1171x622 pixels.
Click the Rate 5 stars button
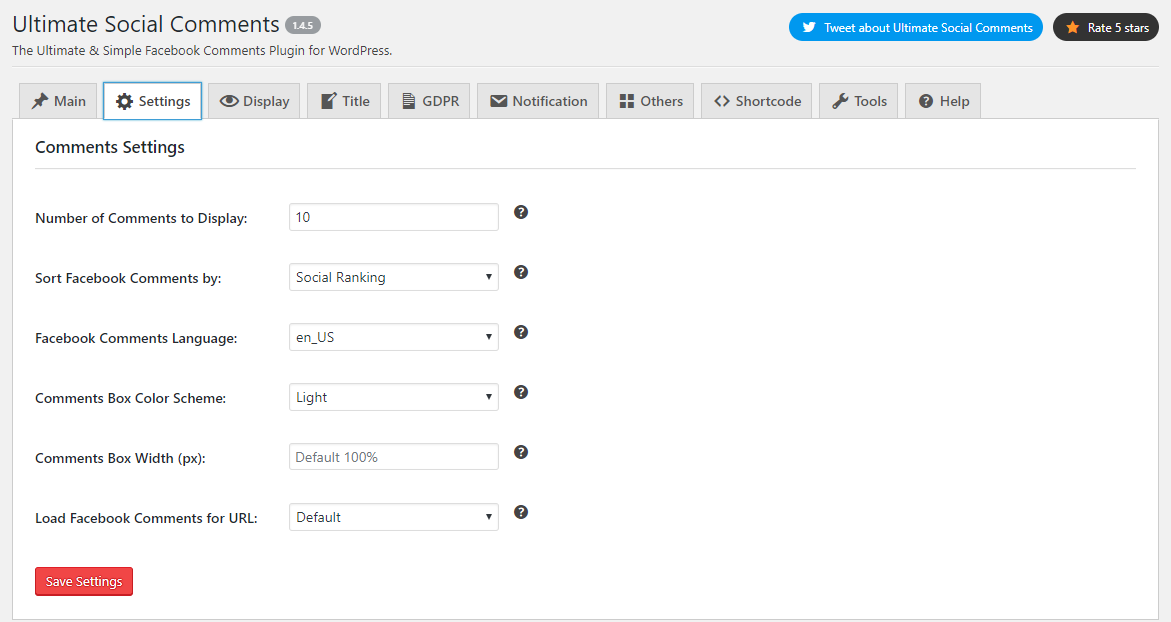[1106, 27]
